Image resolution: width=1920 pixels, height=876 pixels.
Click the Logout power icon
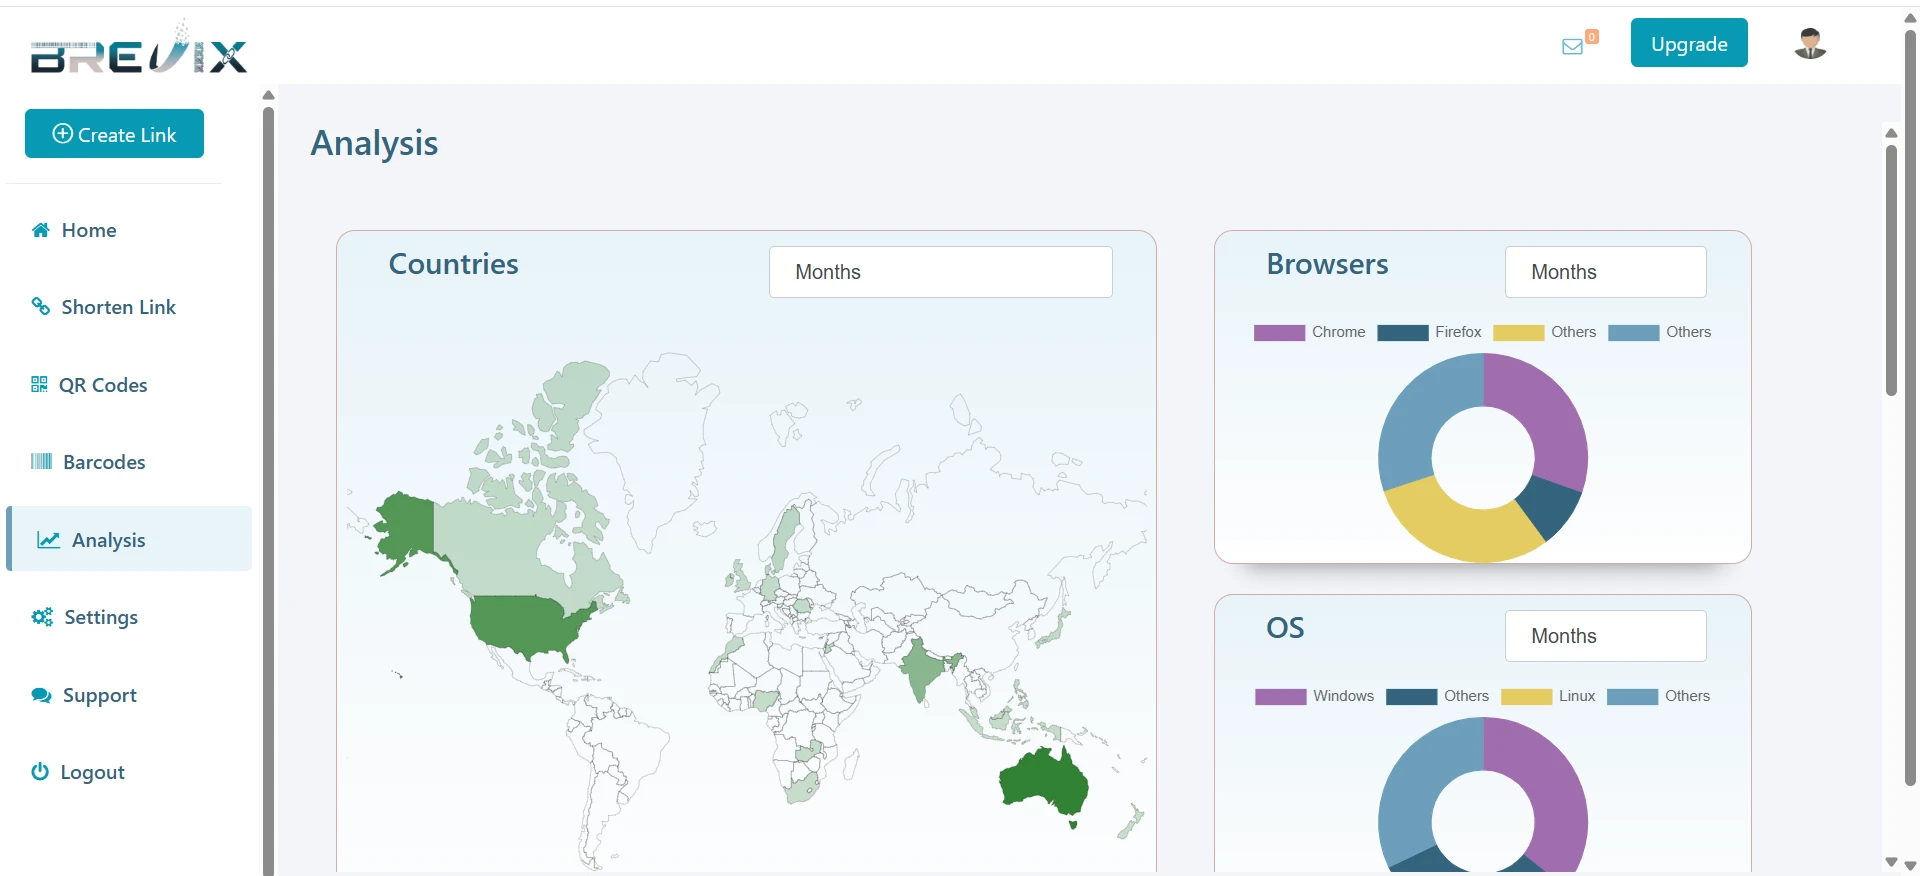[40, 772]
